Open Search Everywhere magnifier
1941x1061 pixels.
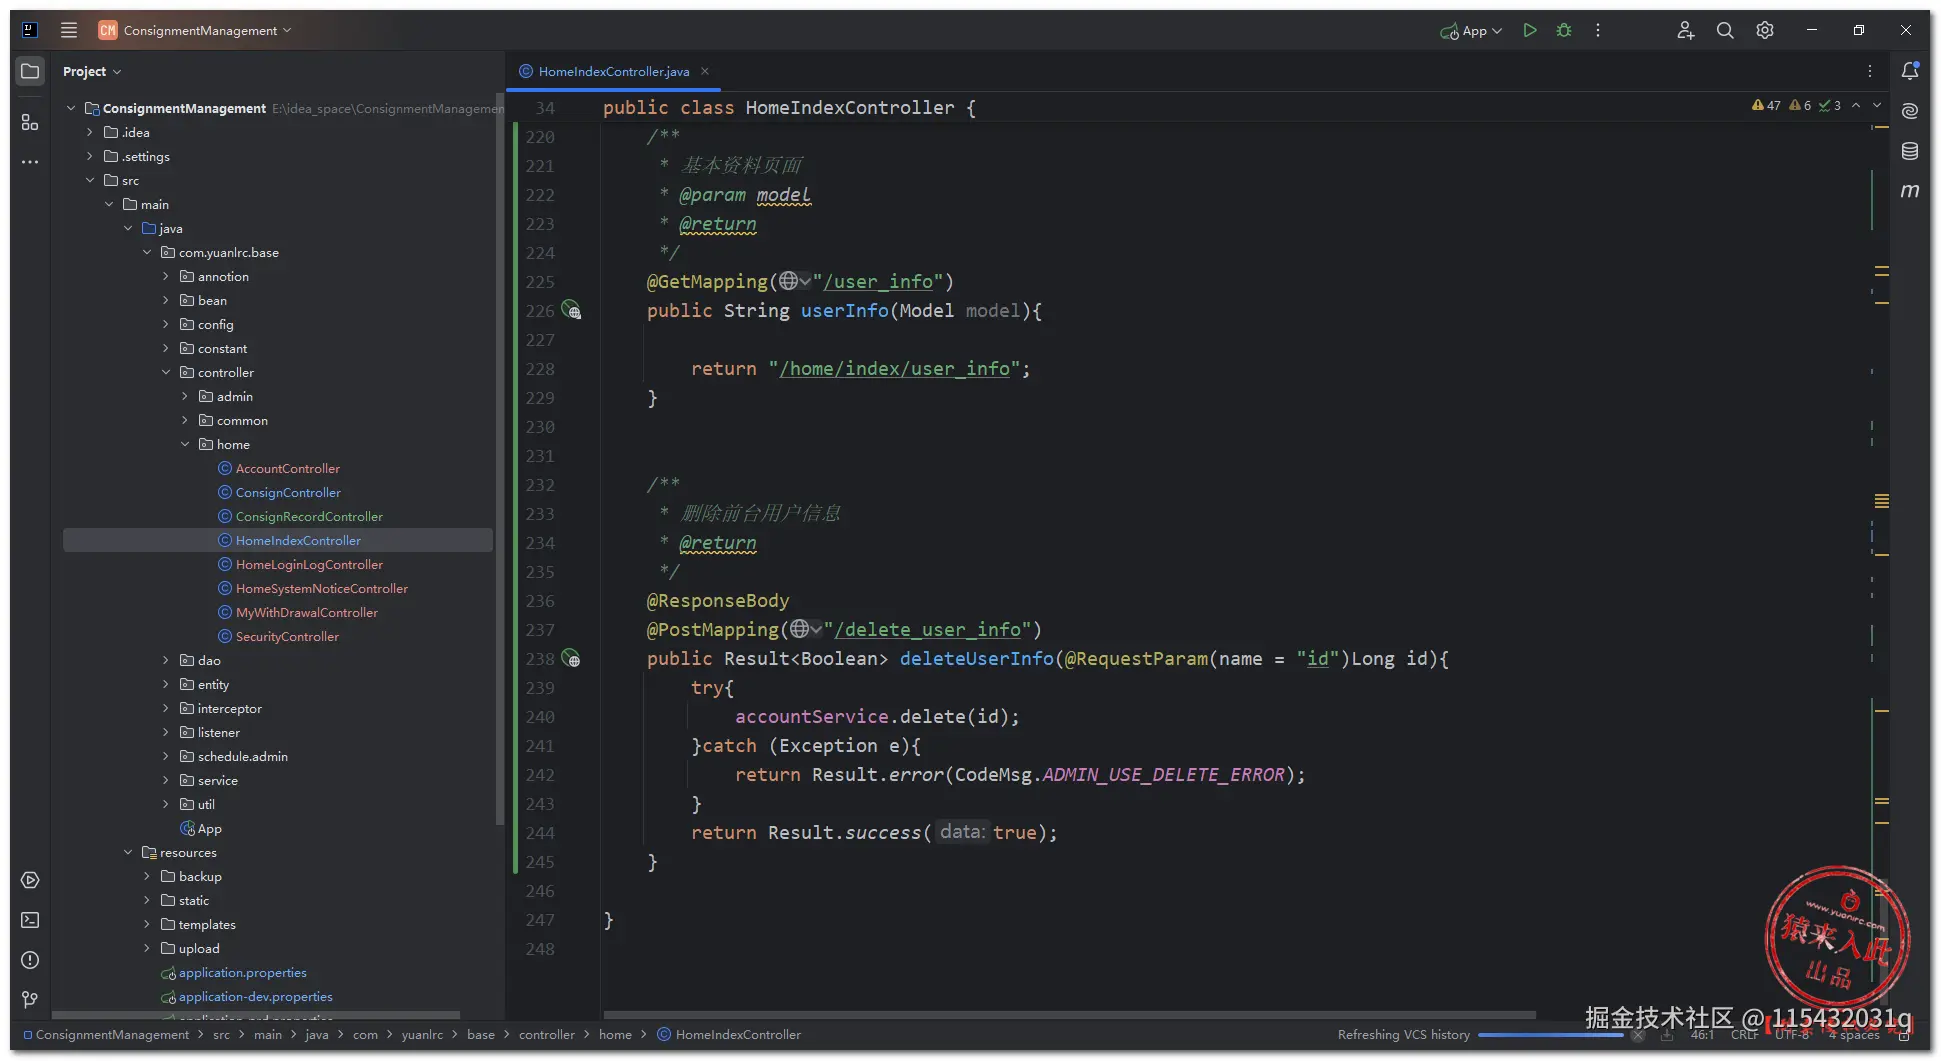click(x=1725, y=31)
